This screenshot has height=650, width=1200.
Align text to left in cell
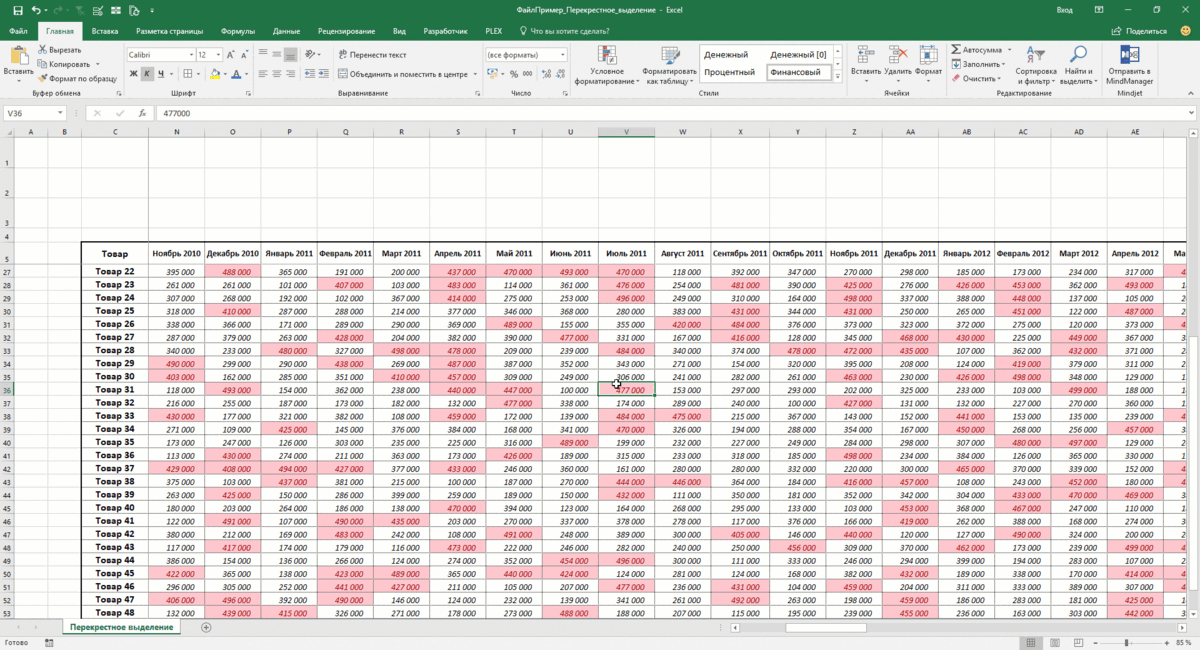(x=263, y=74)
